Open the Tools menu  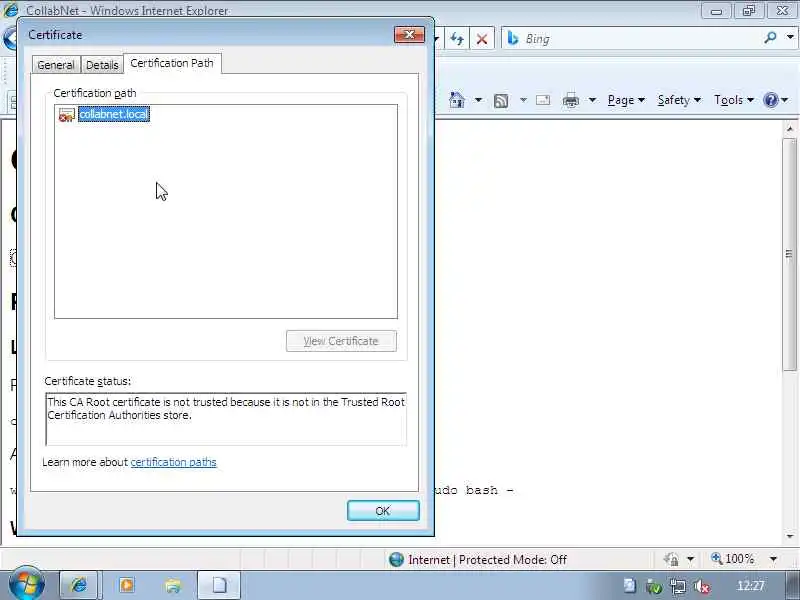point(734,100)
